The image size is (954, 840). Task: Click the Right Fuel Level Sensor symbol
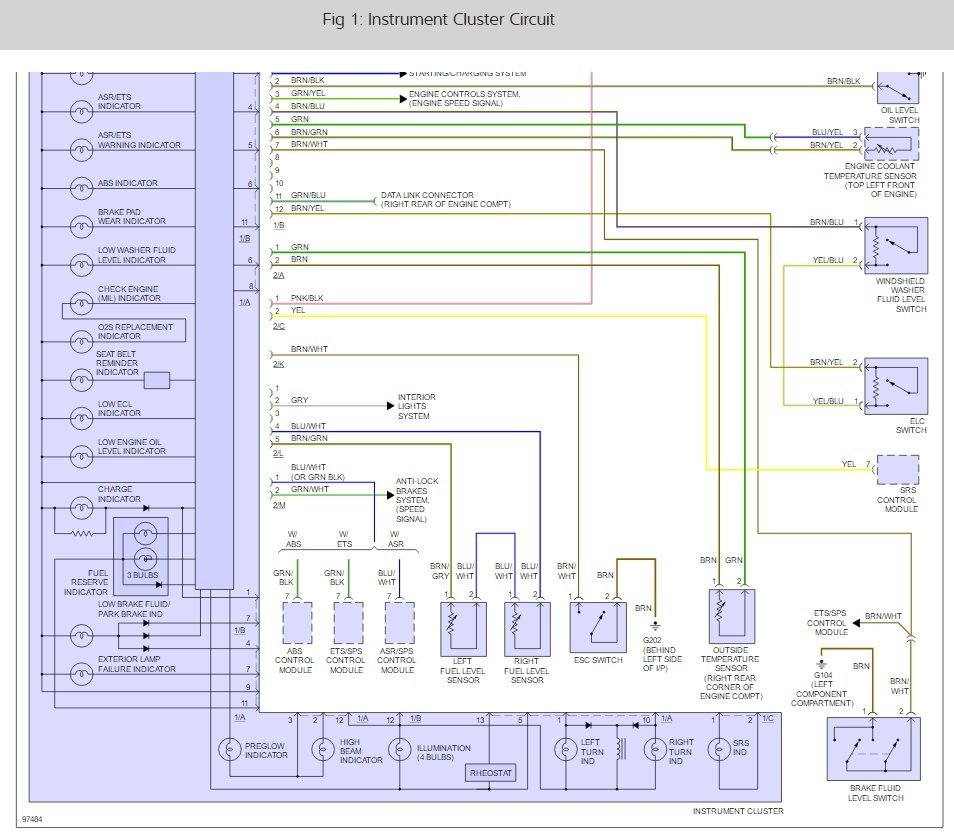coord(527,630)
